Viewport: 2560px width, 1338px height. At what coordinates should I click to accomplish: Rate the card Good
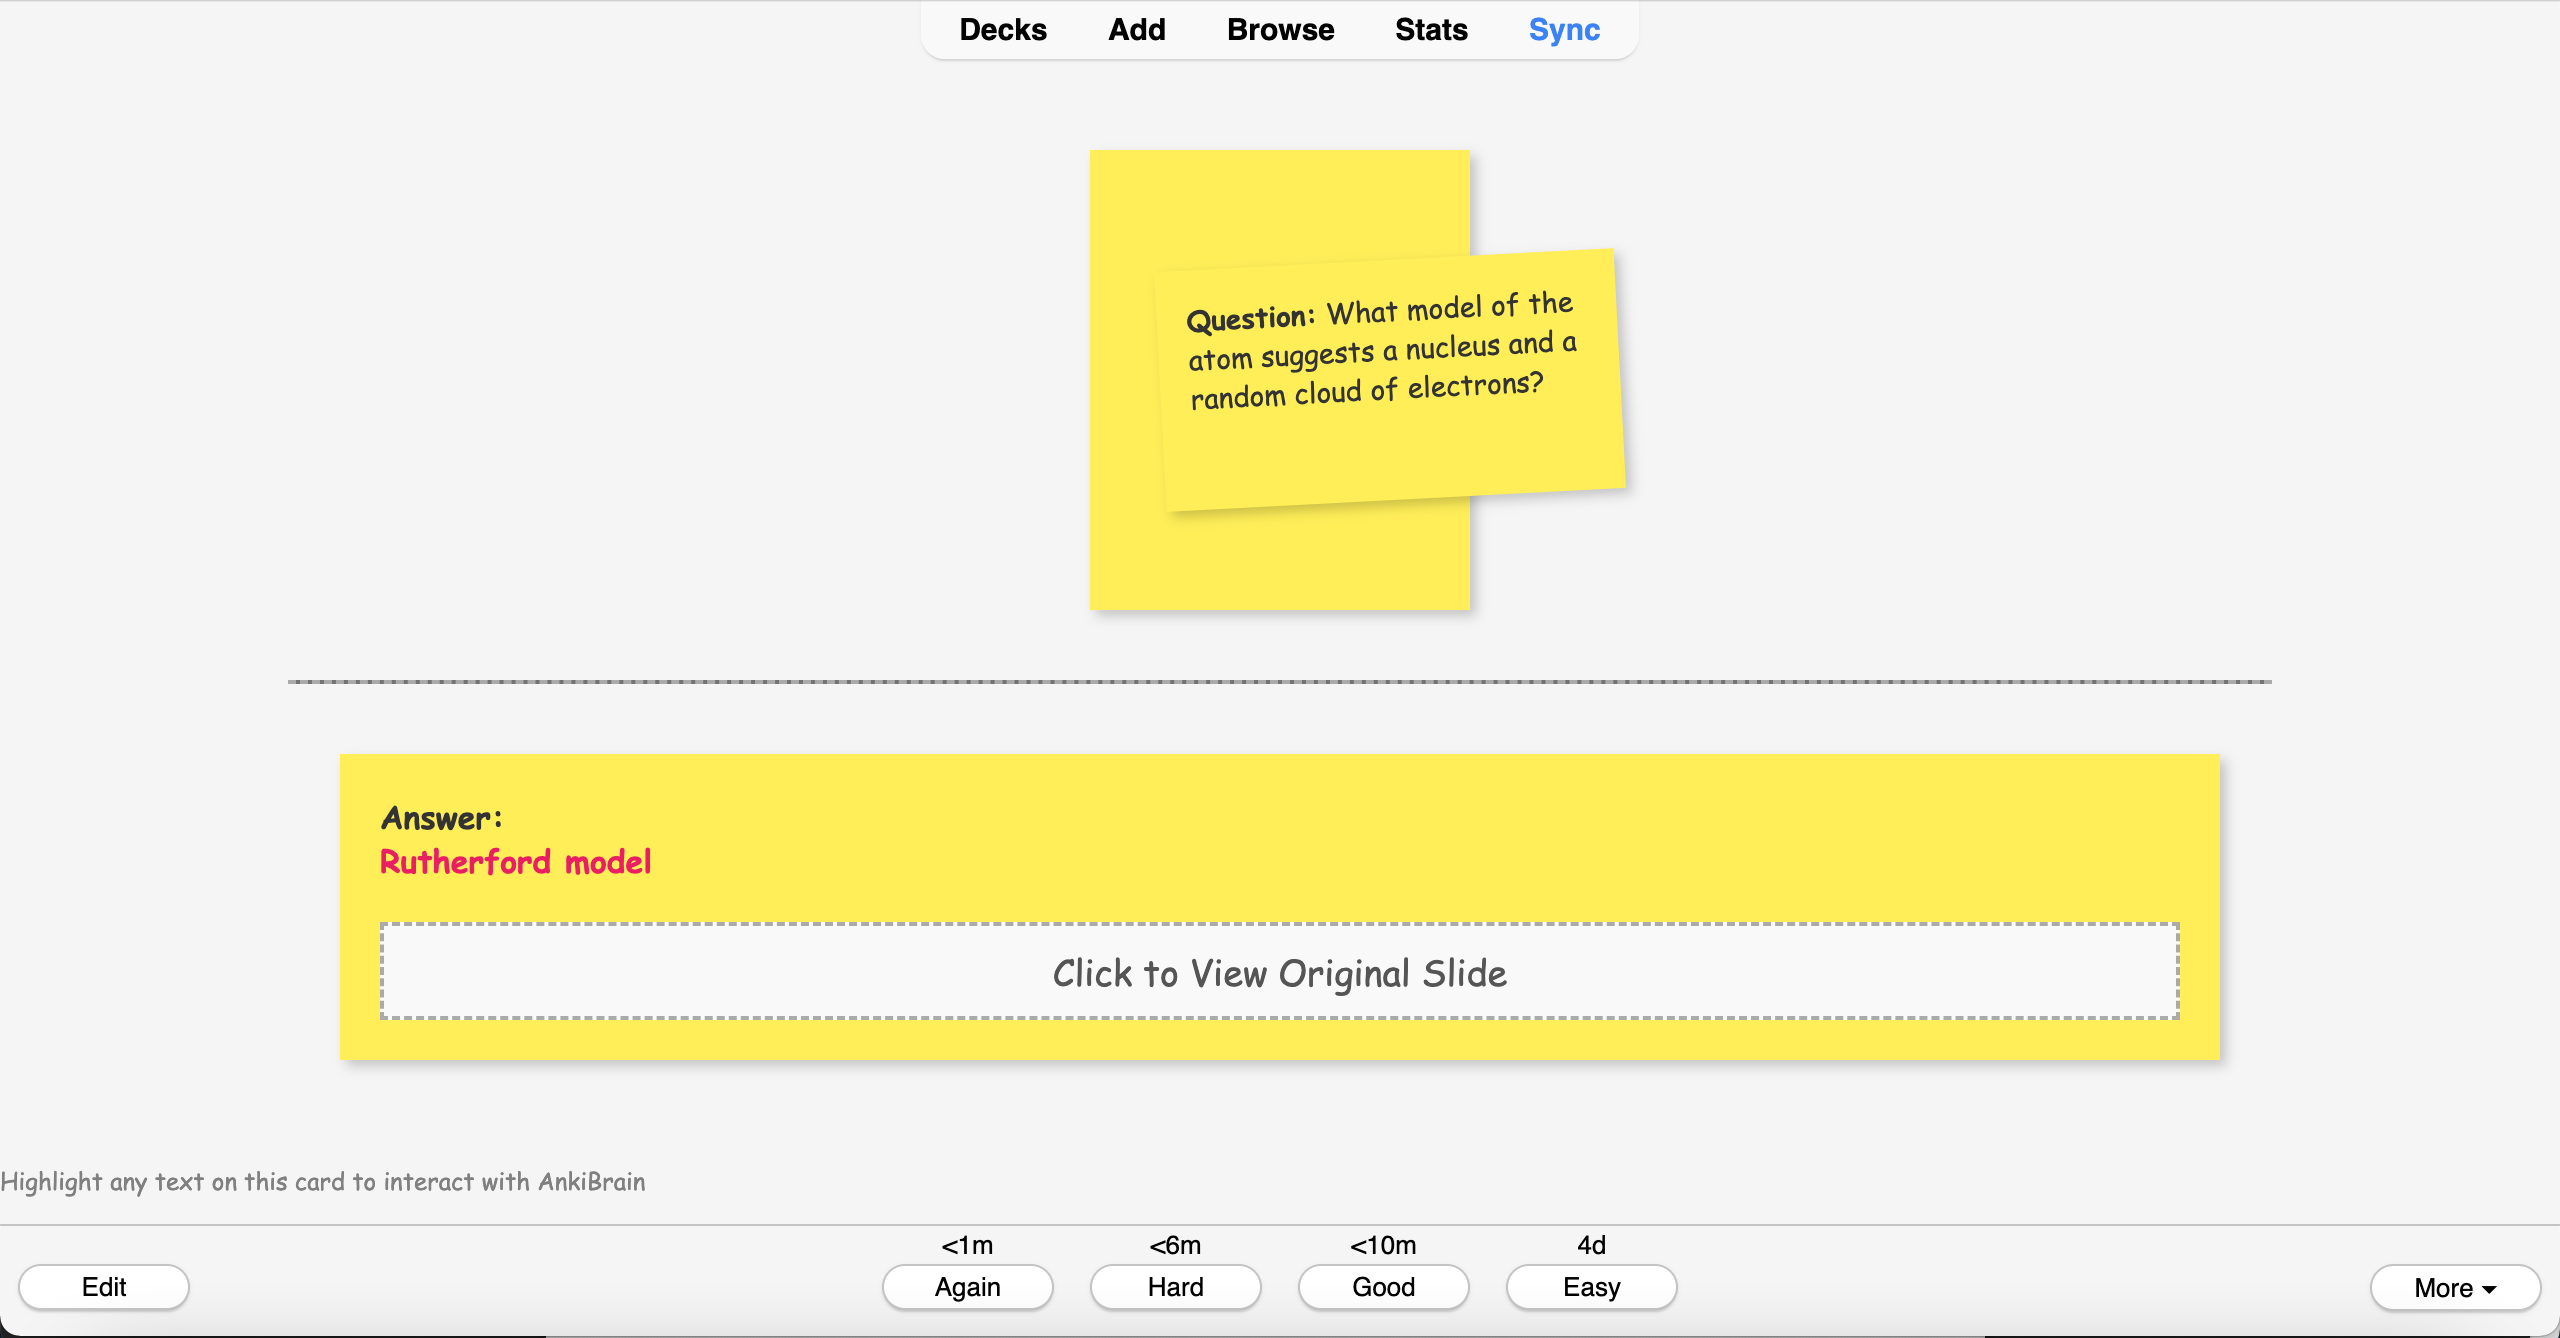[1383, 1287]
